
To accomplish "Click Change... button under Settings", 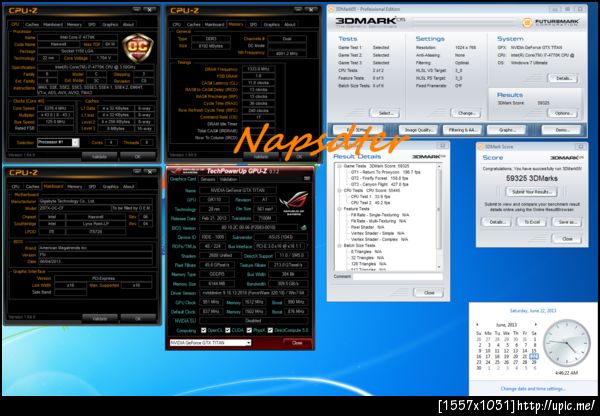I will (467, 113).
